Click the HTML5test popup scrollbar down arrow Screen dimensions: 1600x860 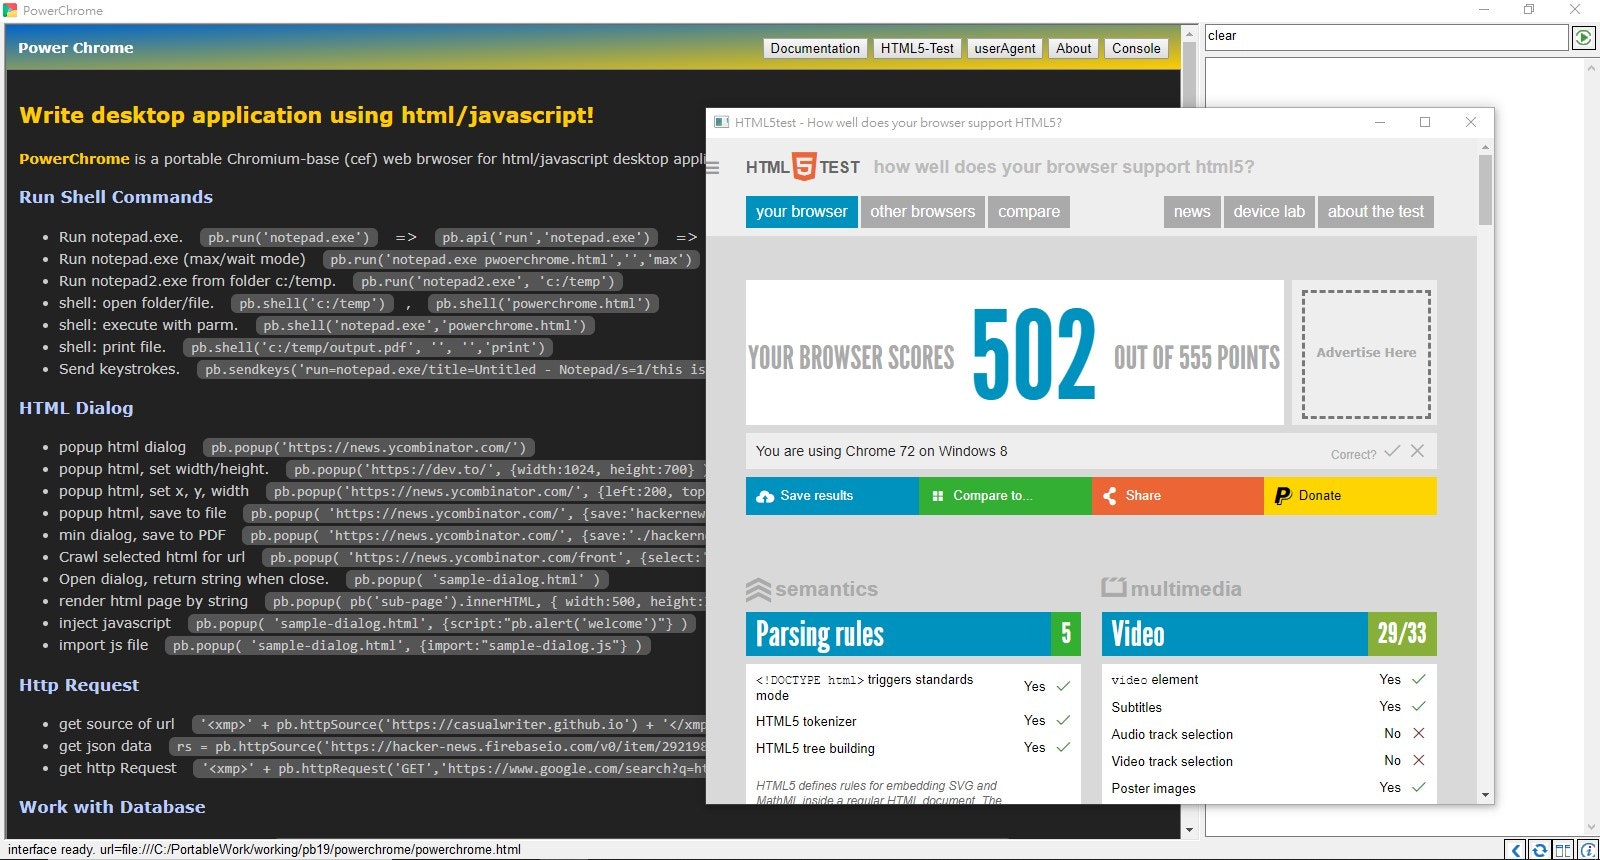[1485, 795]
